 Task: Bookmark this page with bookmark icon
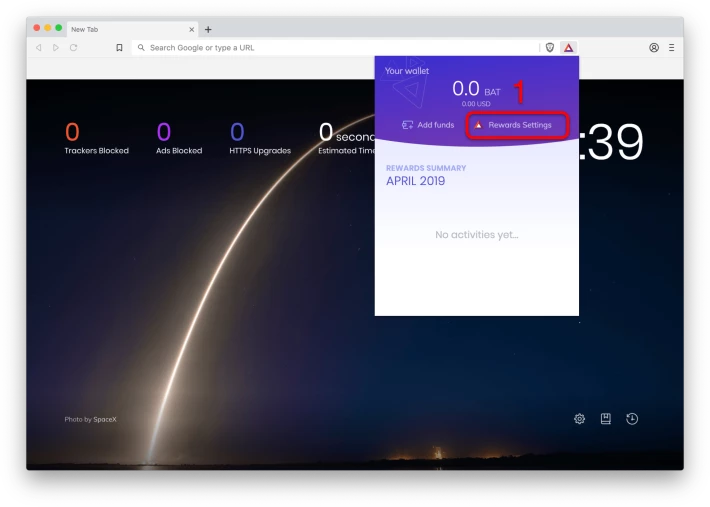click(x=119, y=48)
